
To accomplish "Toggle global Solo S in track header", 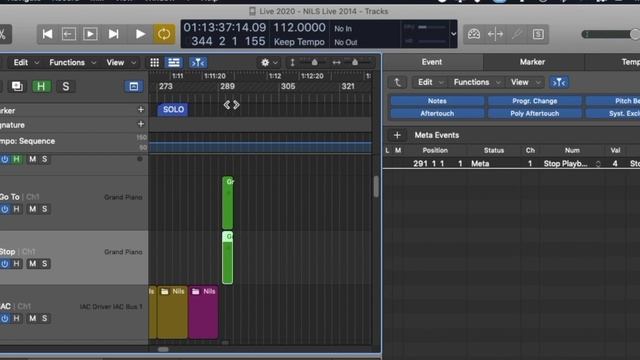I will pyautogui.click(x=66, y=86).
